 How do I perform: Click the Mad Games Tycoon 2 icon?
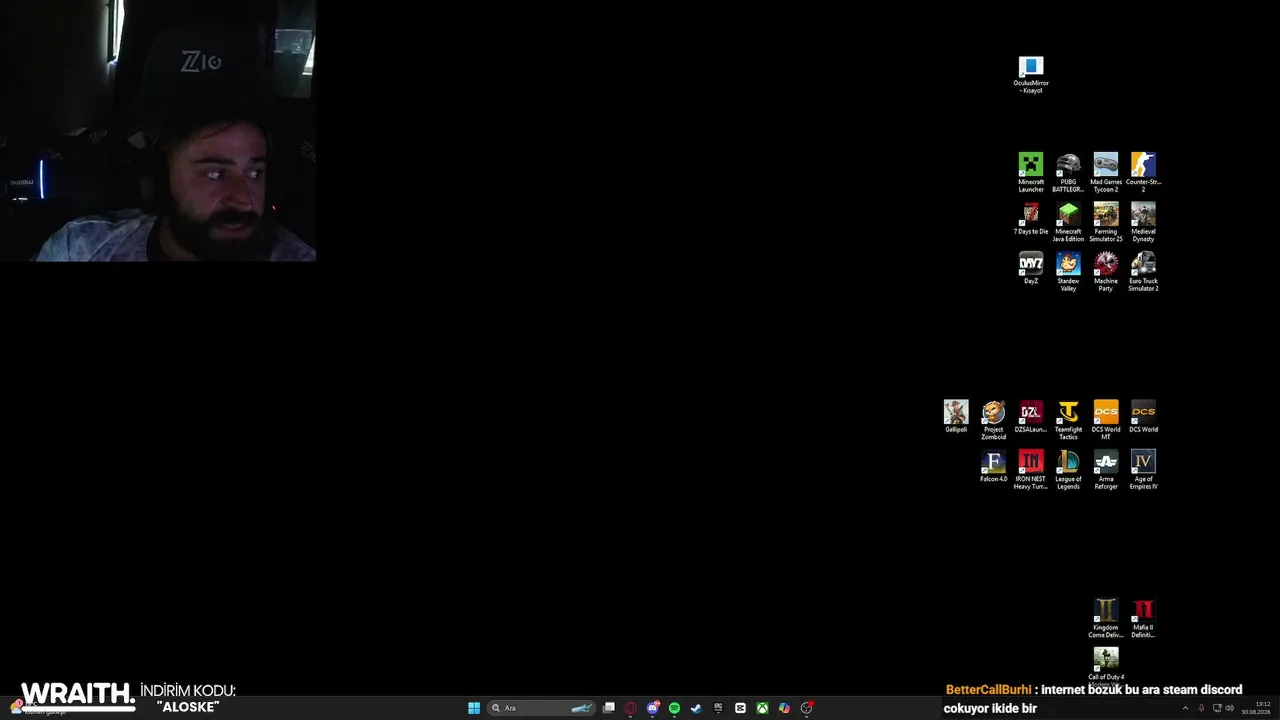point(1106,172)
